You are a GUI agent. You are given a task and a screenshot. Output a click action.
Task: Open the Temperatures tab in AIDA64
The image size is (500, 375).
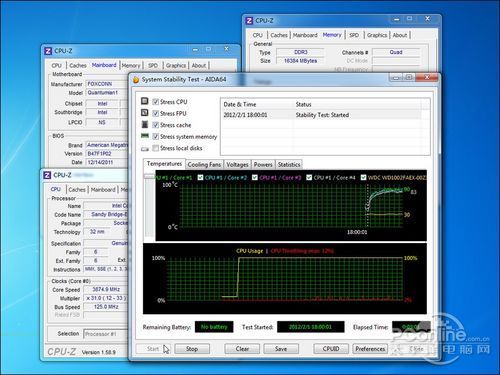click(x=164, y=164)
